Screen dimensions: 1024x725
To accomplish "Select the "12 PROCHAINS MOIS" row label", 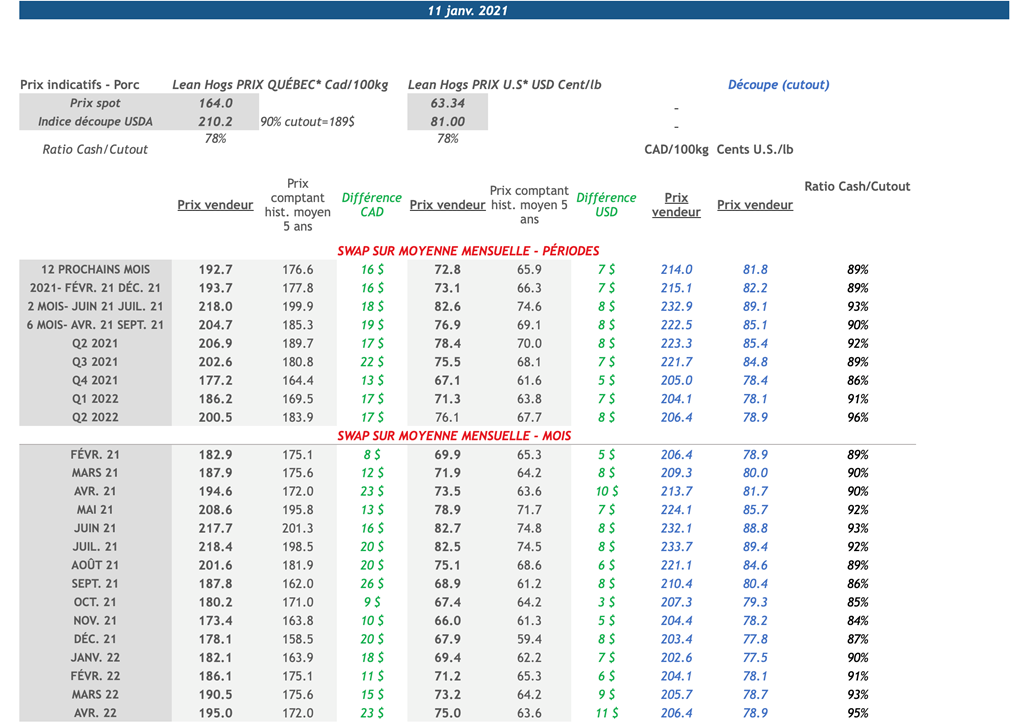I will (95, 270).
